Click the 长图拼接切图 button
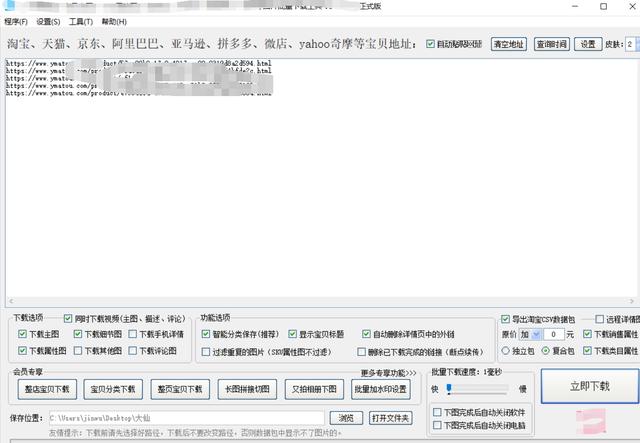This screenshot has height=443, width=640. click(247, 389)
